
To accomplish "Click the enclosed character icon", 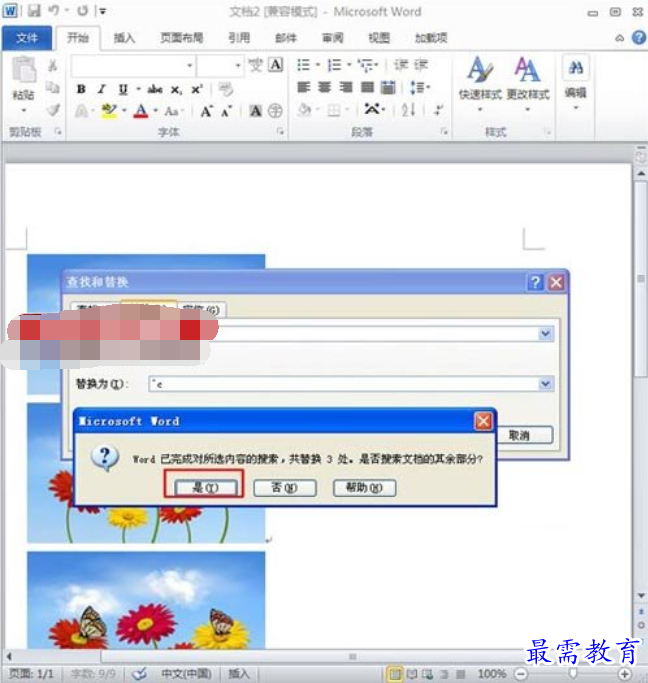I will pyautogui.click(x=275, y=111).
